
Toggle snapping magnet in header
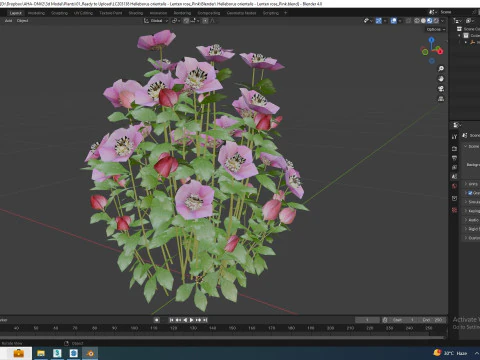[x=186, y=21]
